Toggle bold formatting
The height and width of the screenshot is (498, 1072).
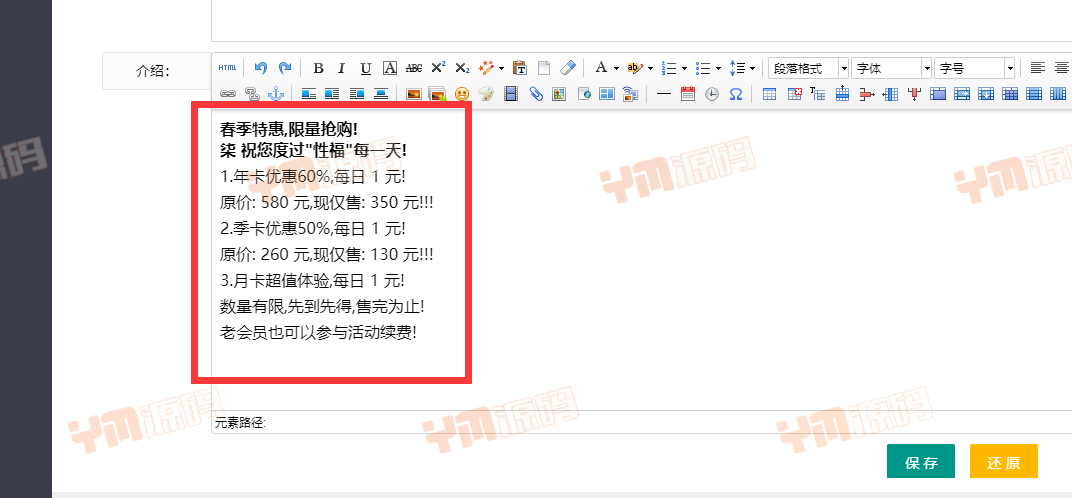coord(318,68)
